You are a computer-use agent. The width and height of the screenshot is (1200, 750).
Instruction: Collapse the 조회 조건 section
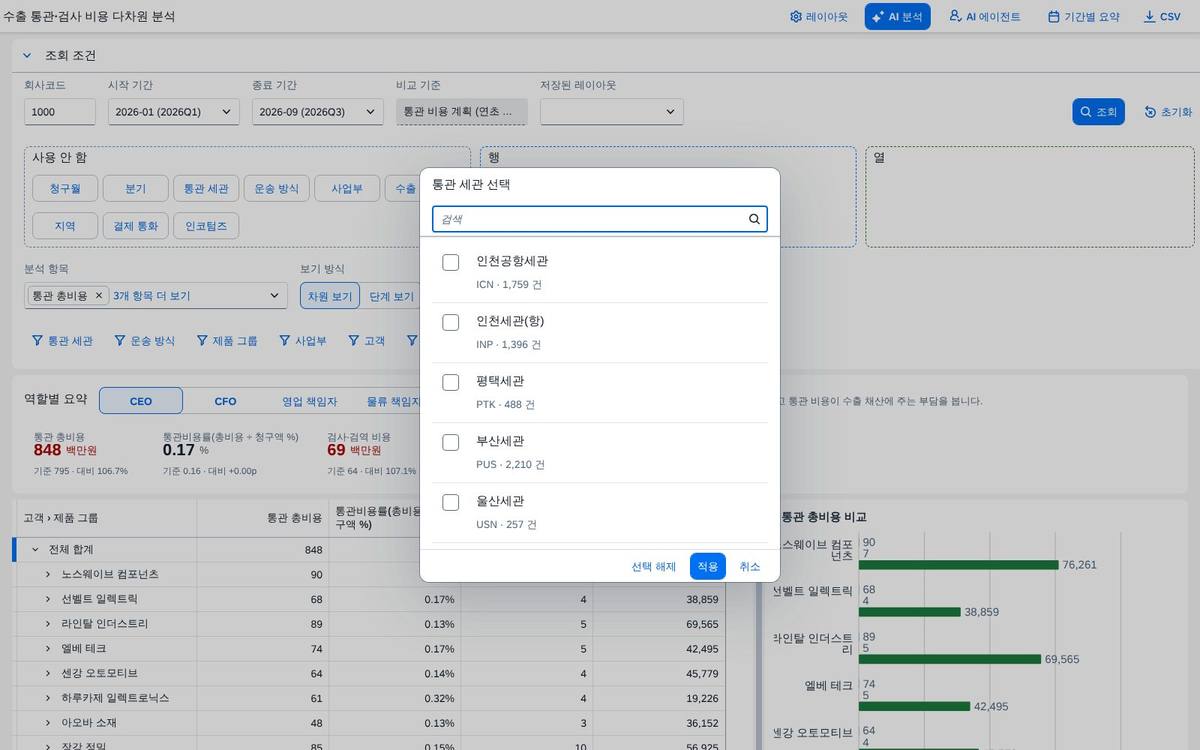pyautogui.click(x=27, y=56)
